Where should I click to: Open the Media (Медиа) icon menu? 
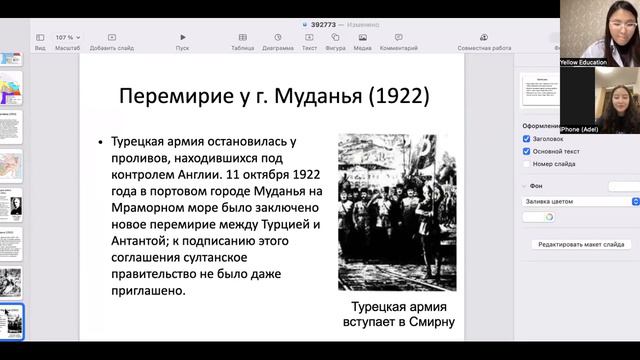coord(362,38)
